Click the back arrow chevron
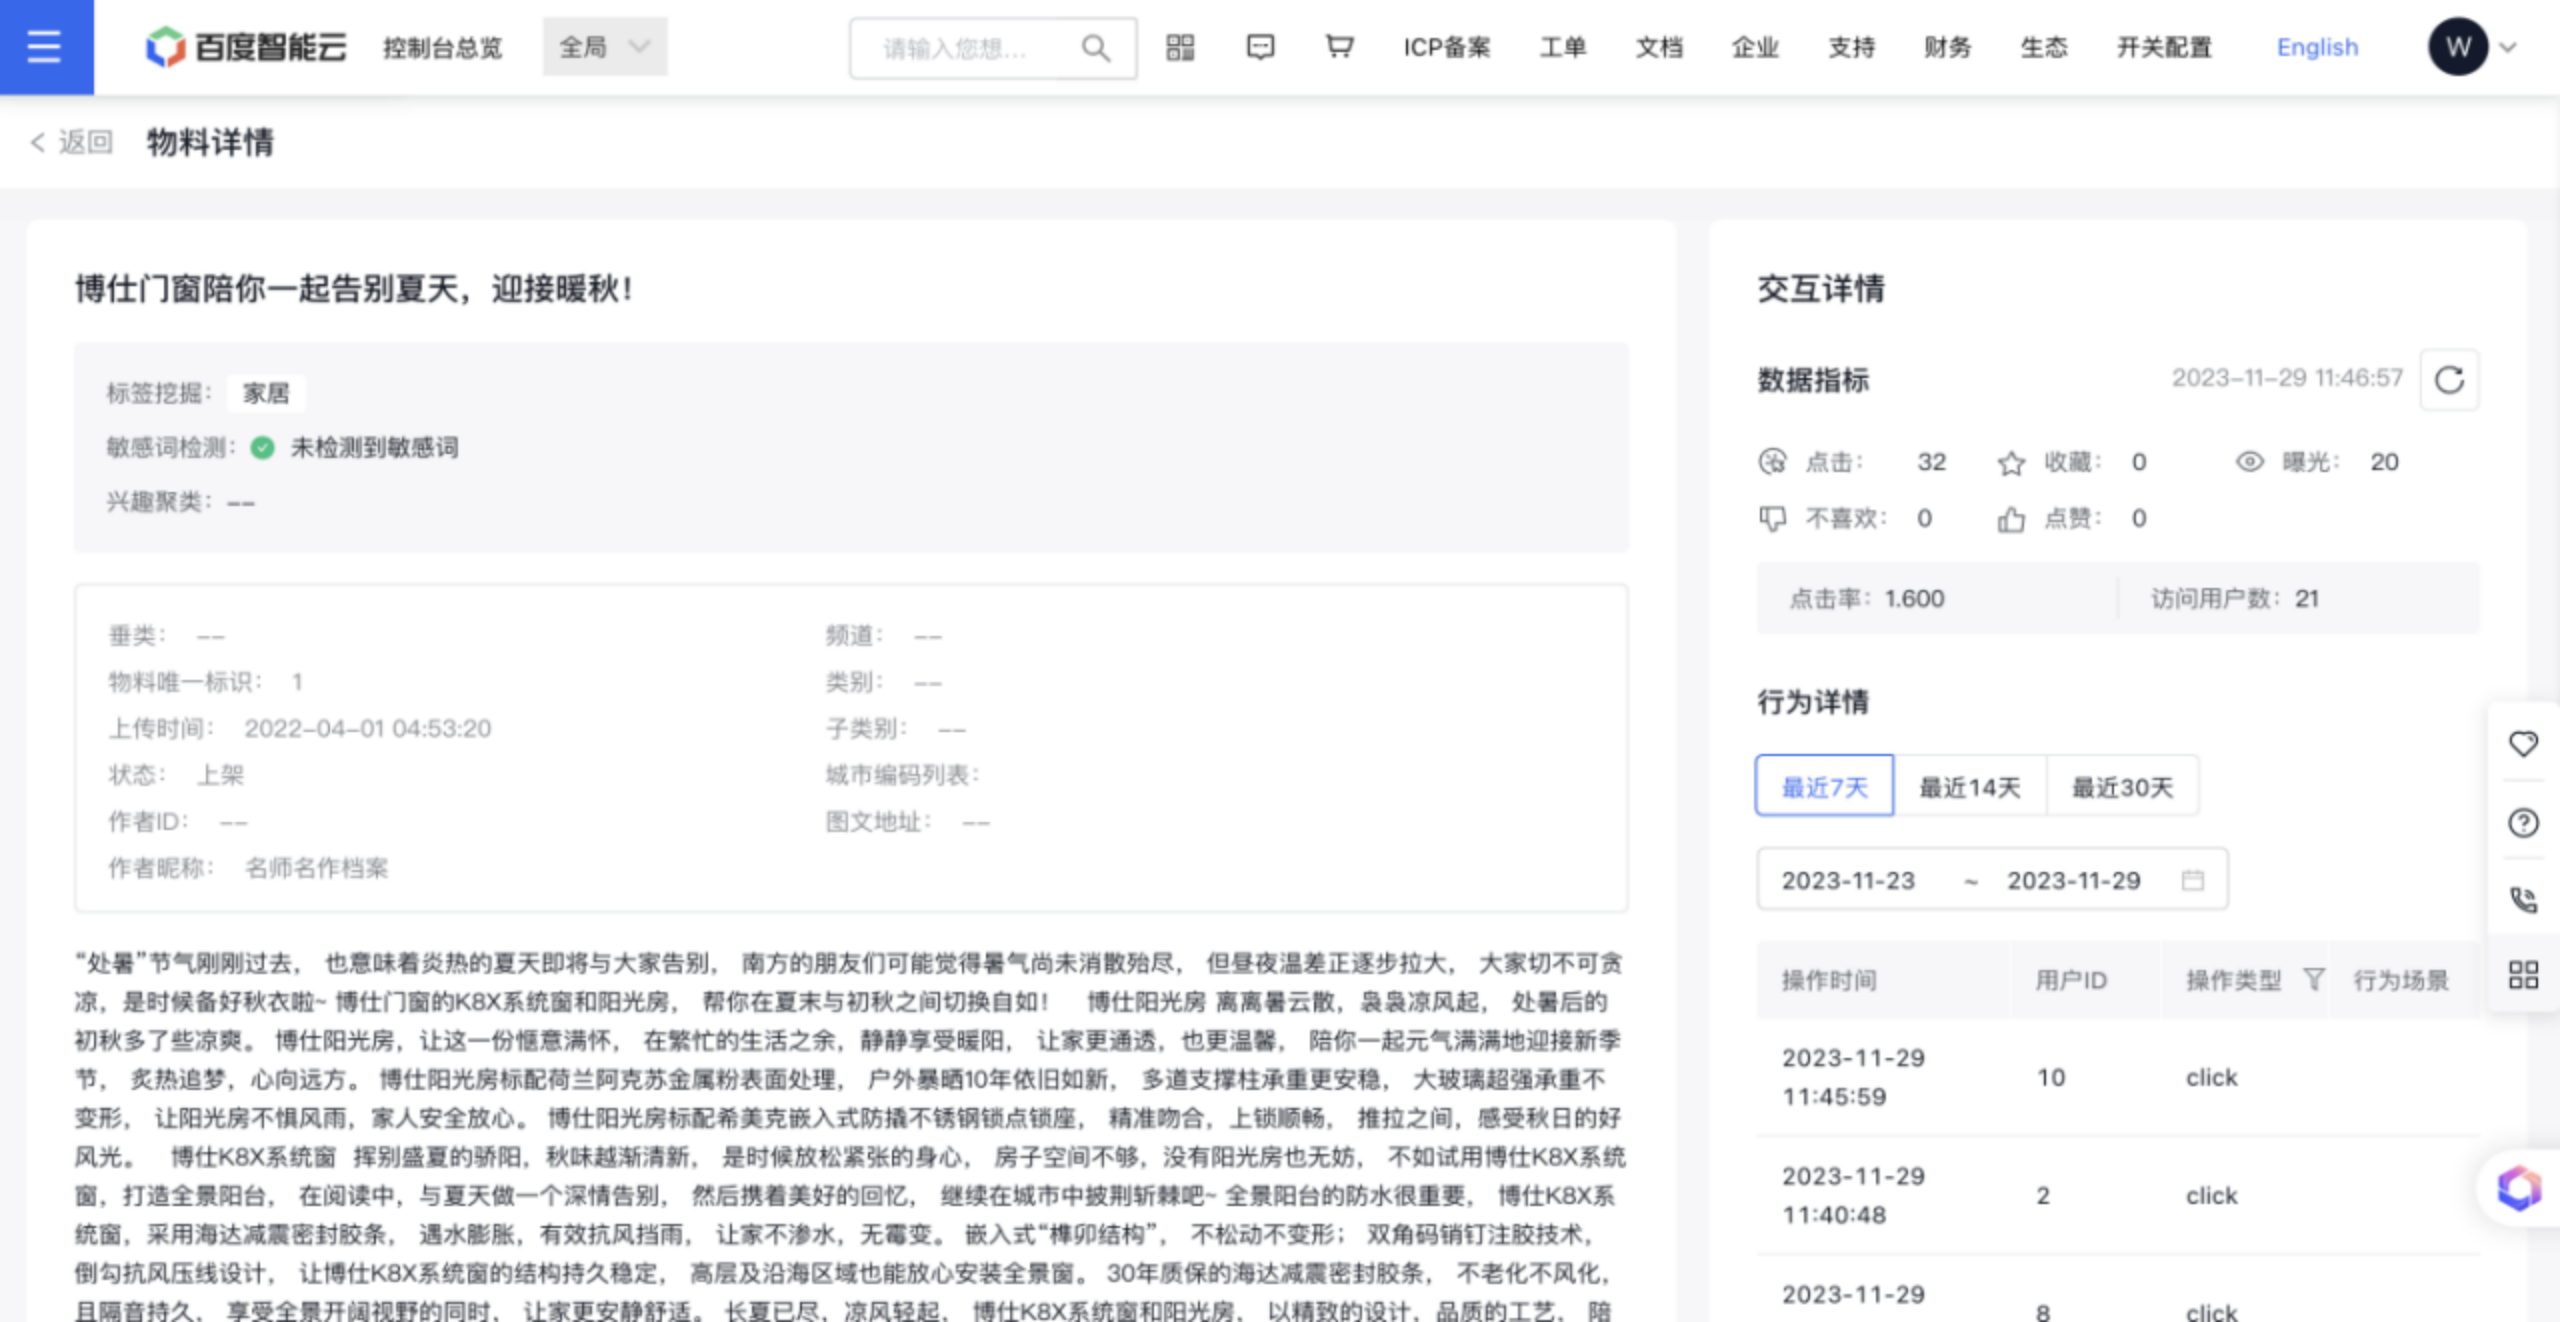 click(x=38, y=142)
